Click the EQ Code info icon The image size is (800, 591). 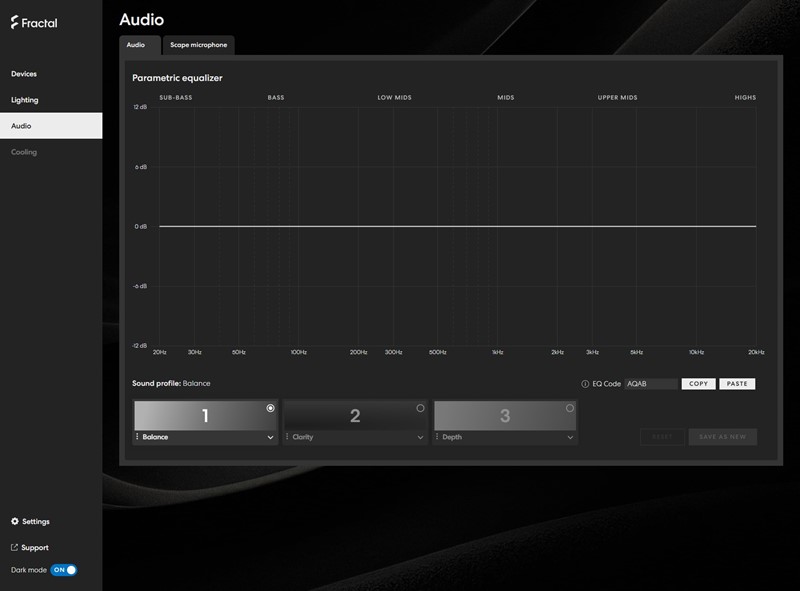[x=585, y=384]
